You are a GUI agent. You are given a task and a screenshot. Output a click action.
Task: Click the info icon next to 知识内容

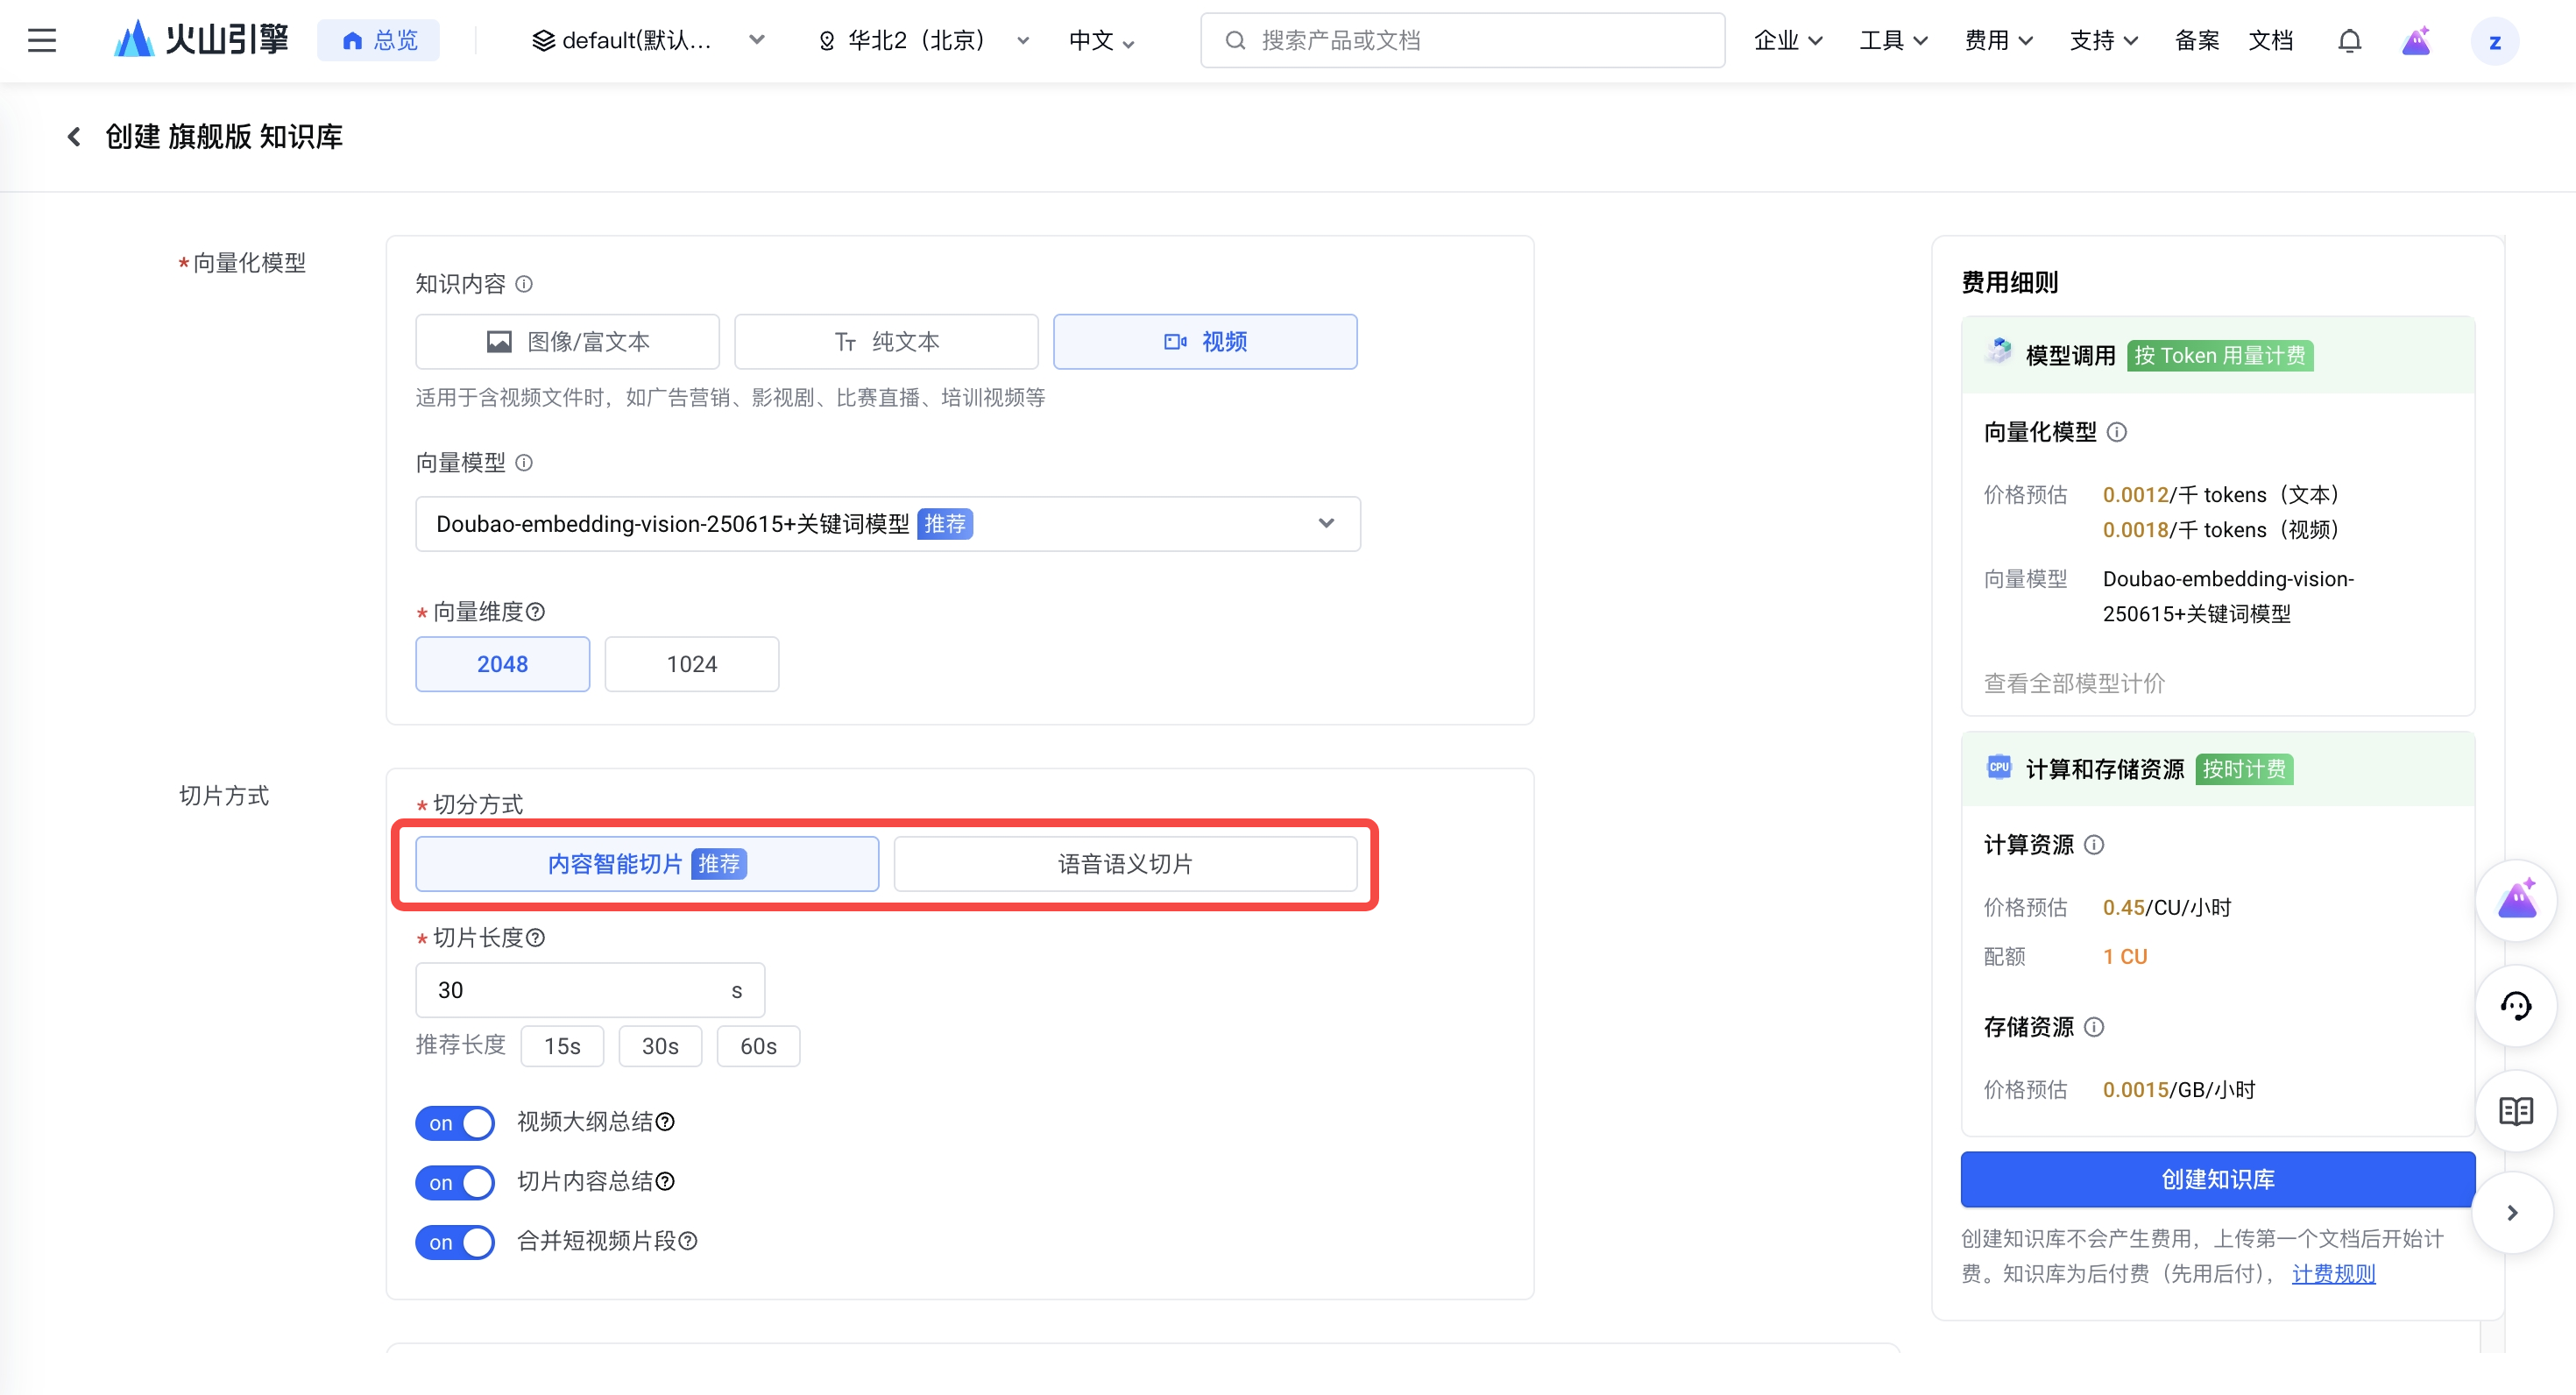coord(524,284)
